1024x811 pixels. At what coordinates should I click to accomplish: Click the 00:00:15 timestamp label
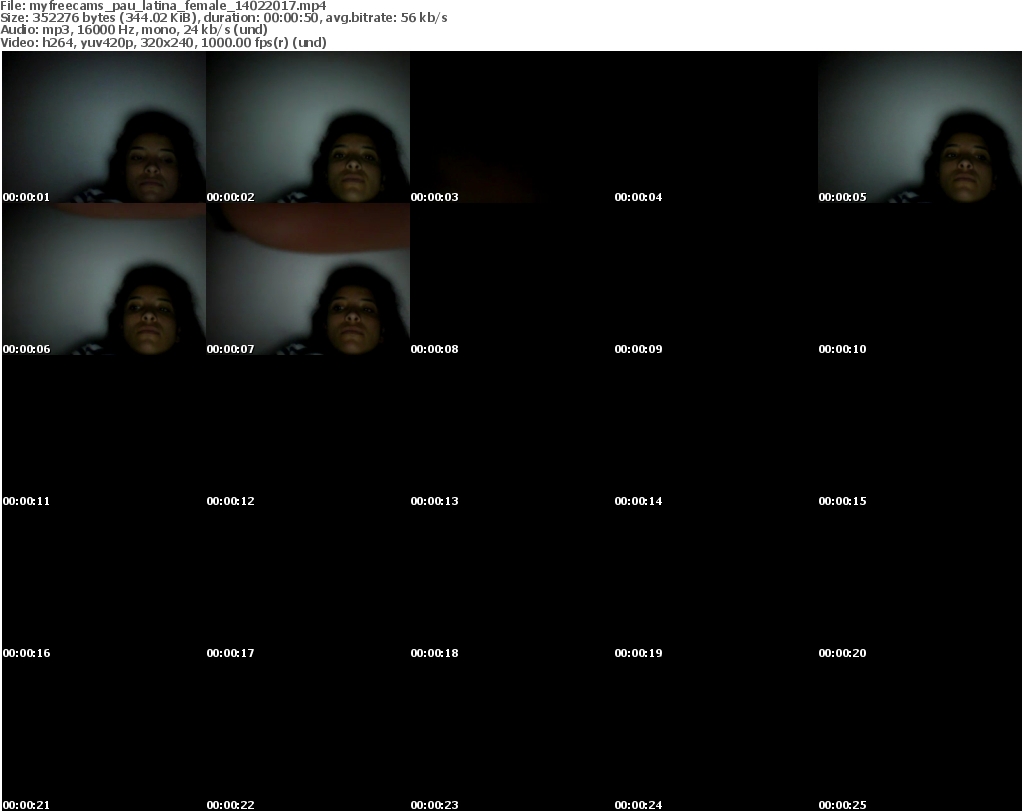[x=842, y=501]
